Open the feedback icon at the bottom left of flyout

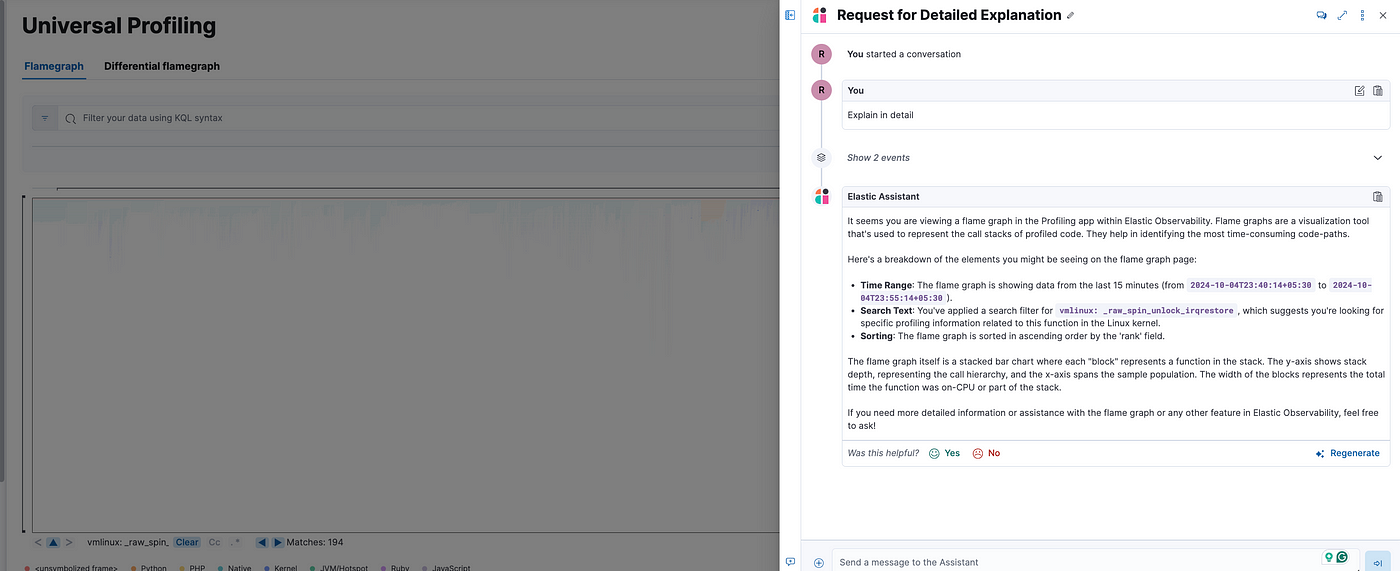point(790,562)
